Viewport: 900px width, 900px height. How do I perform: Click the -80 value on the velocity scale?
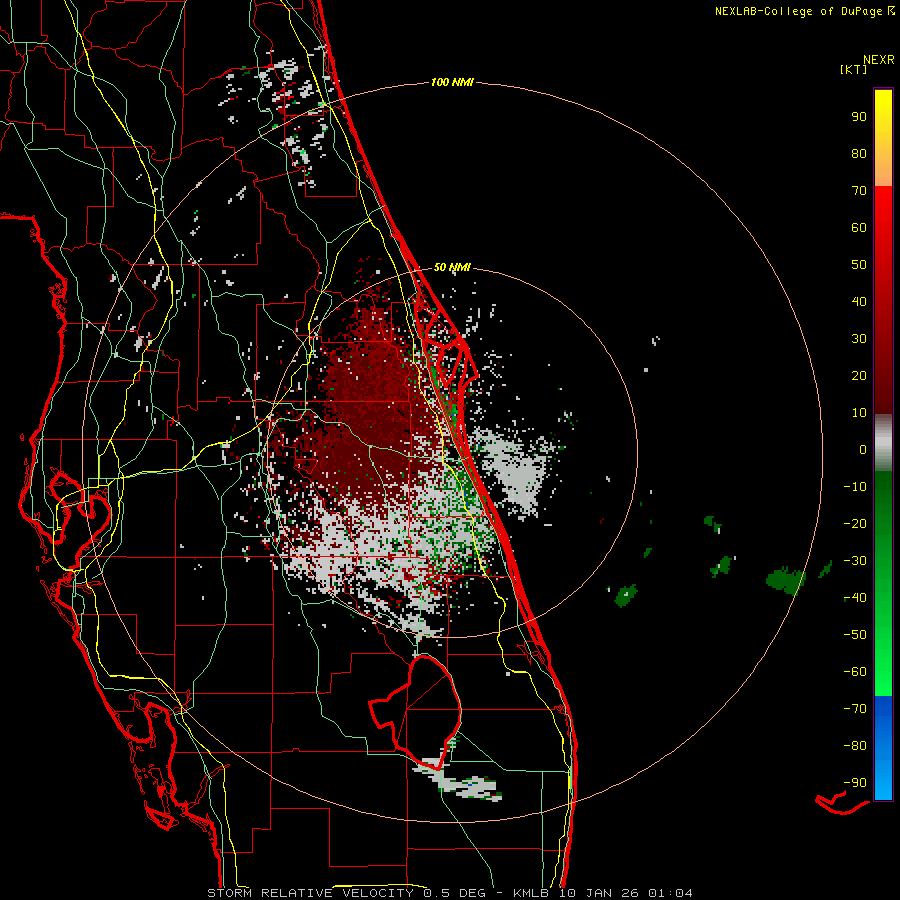click(855, 746)
